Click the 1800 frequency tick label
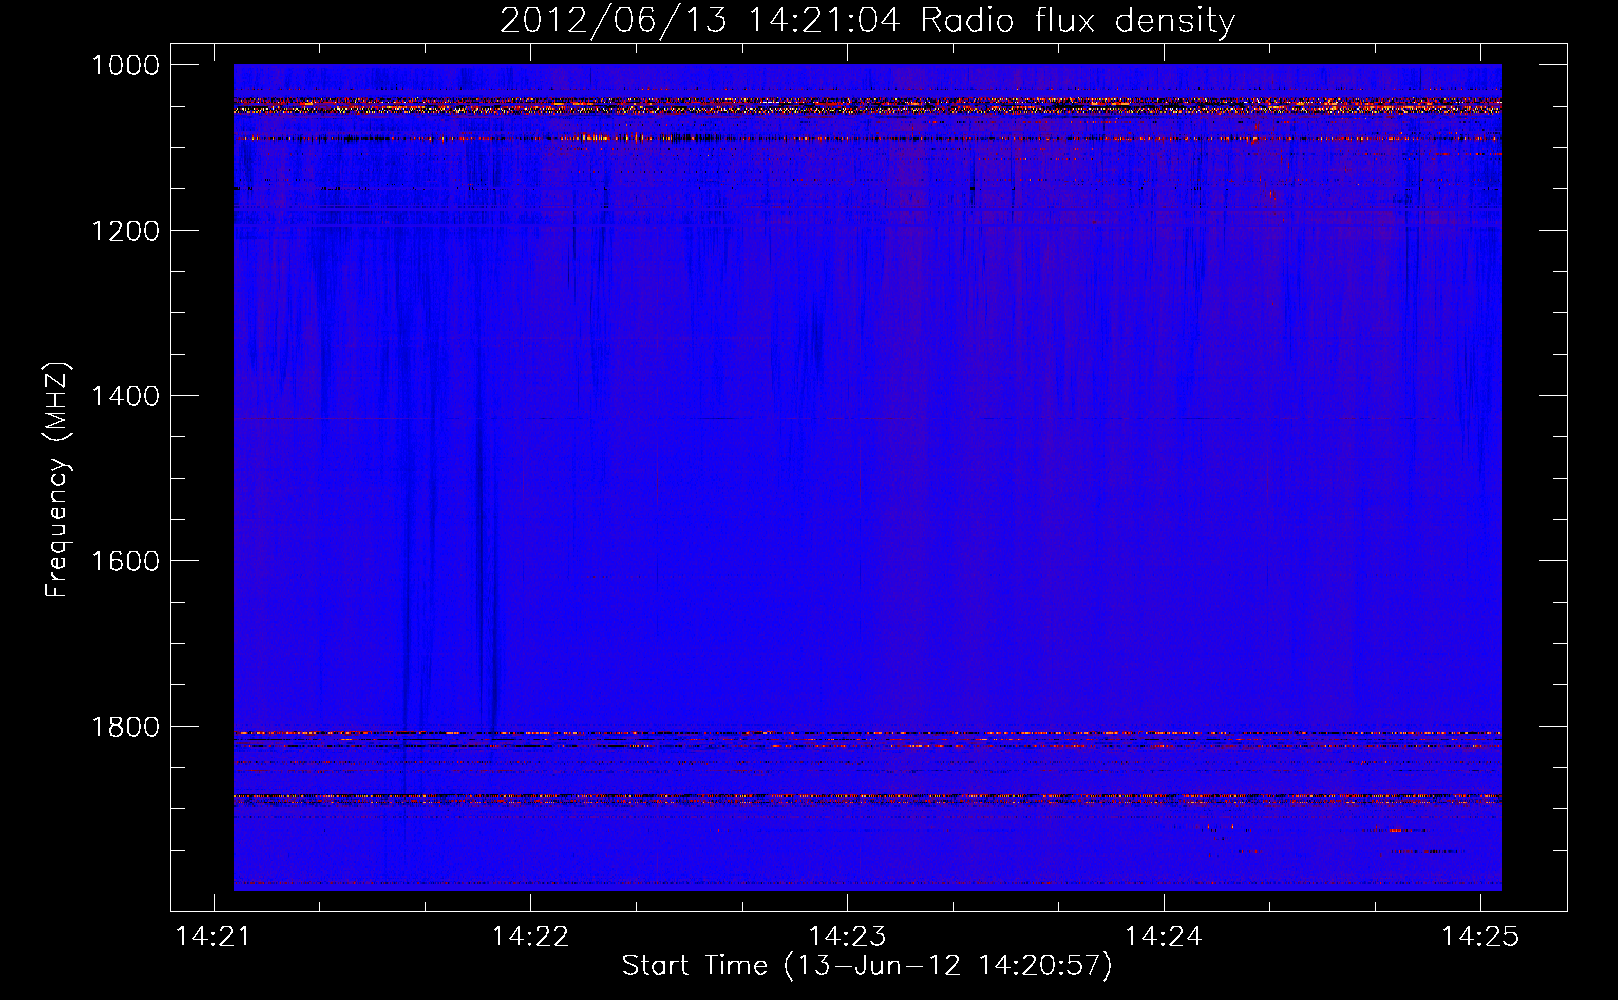 (x=126, y=727)
